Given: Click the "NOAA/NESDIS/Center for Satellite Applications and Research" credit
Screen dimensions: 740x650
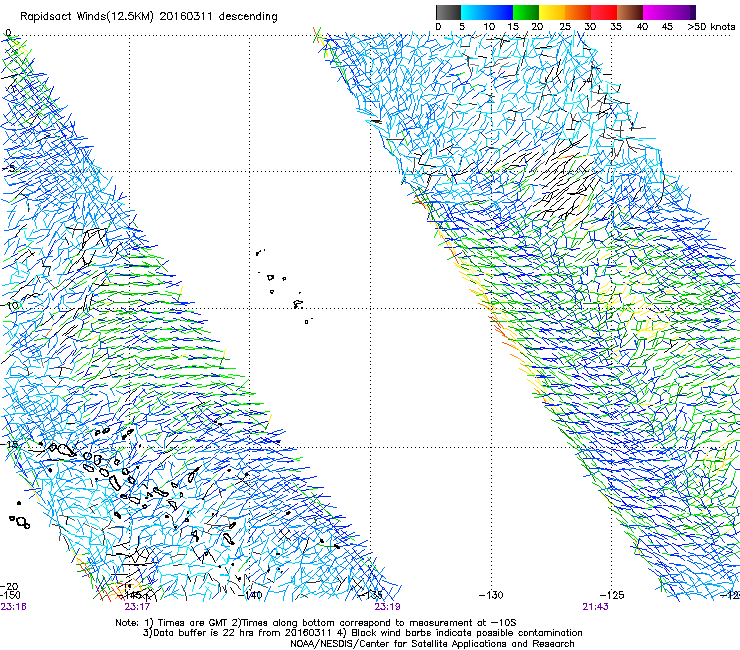Looking at the screenshot, I should point(432,644).
